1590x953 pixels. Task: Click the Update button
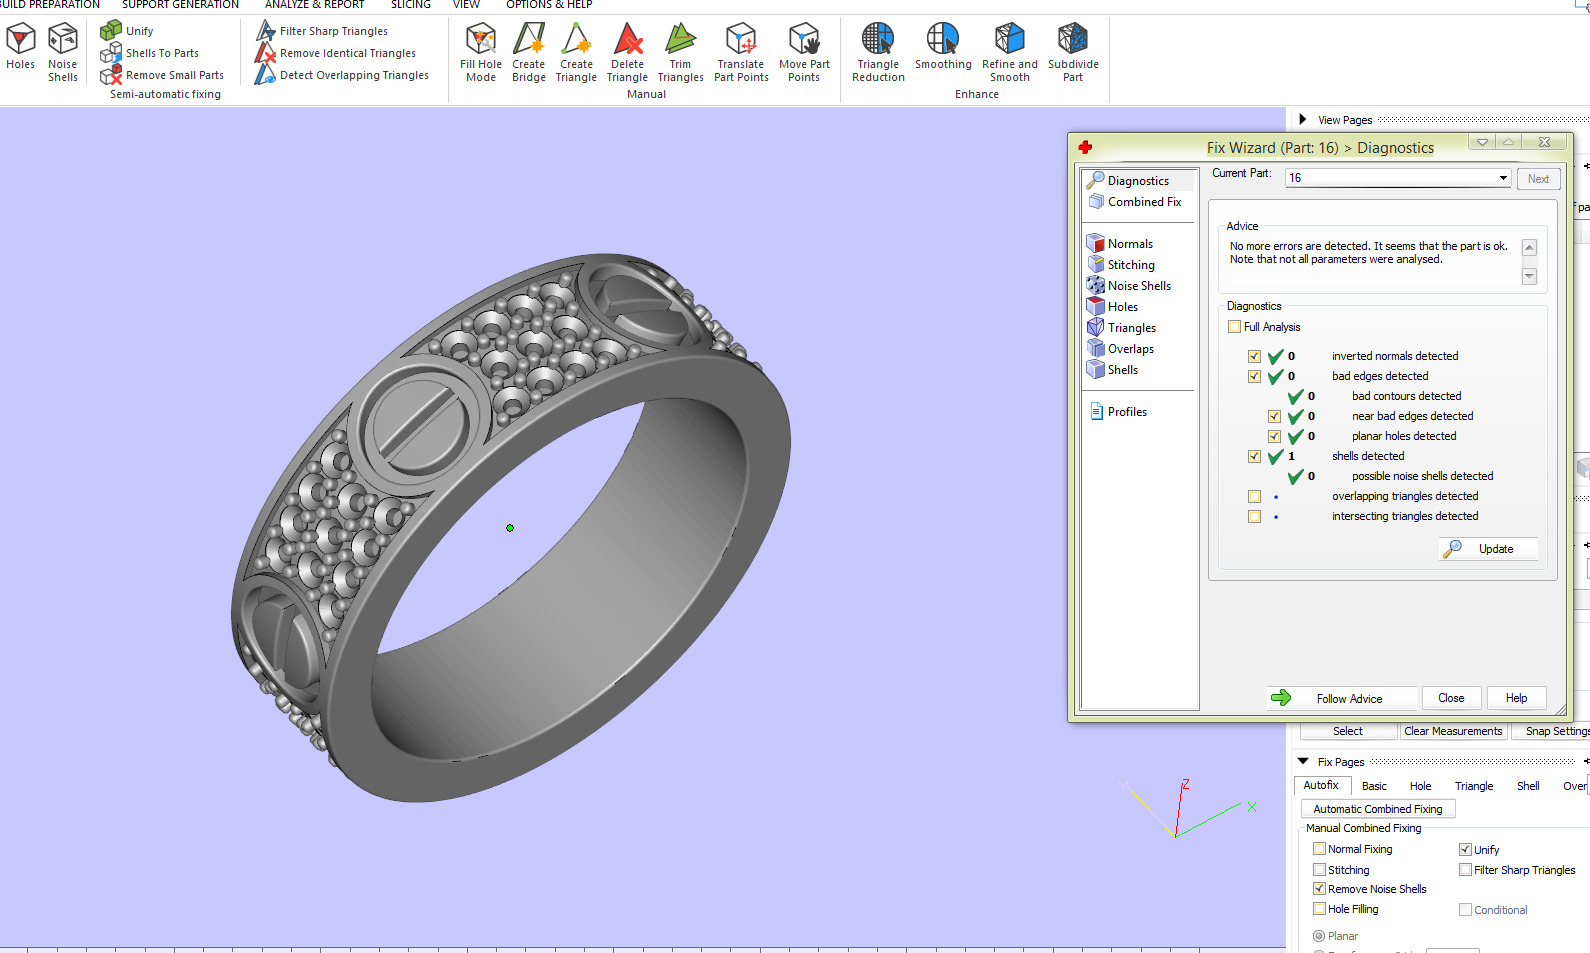tap(1489, 549)
